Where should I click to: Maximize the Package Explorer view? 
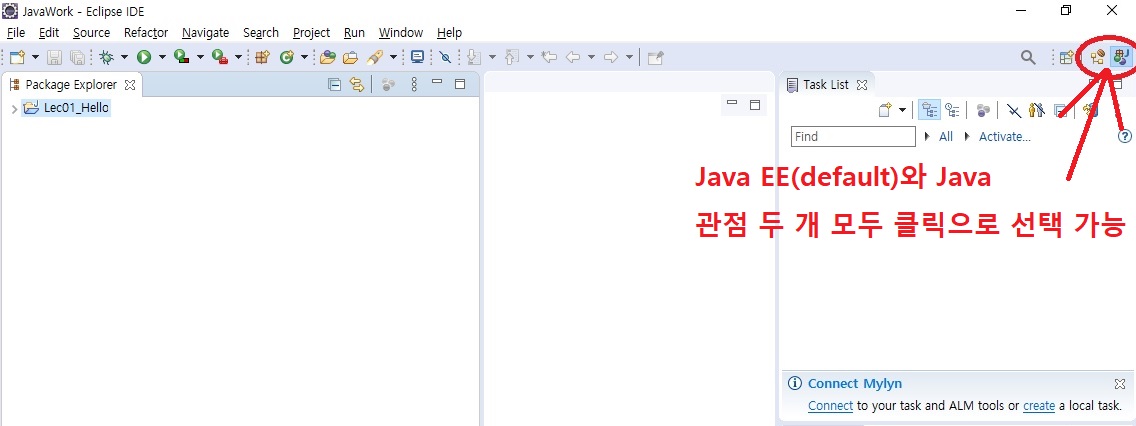coord(459,84)
